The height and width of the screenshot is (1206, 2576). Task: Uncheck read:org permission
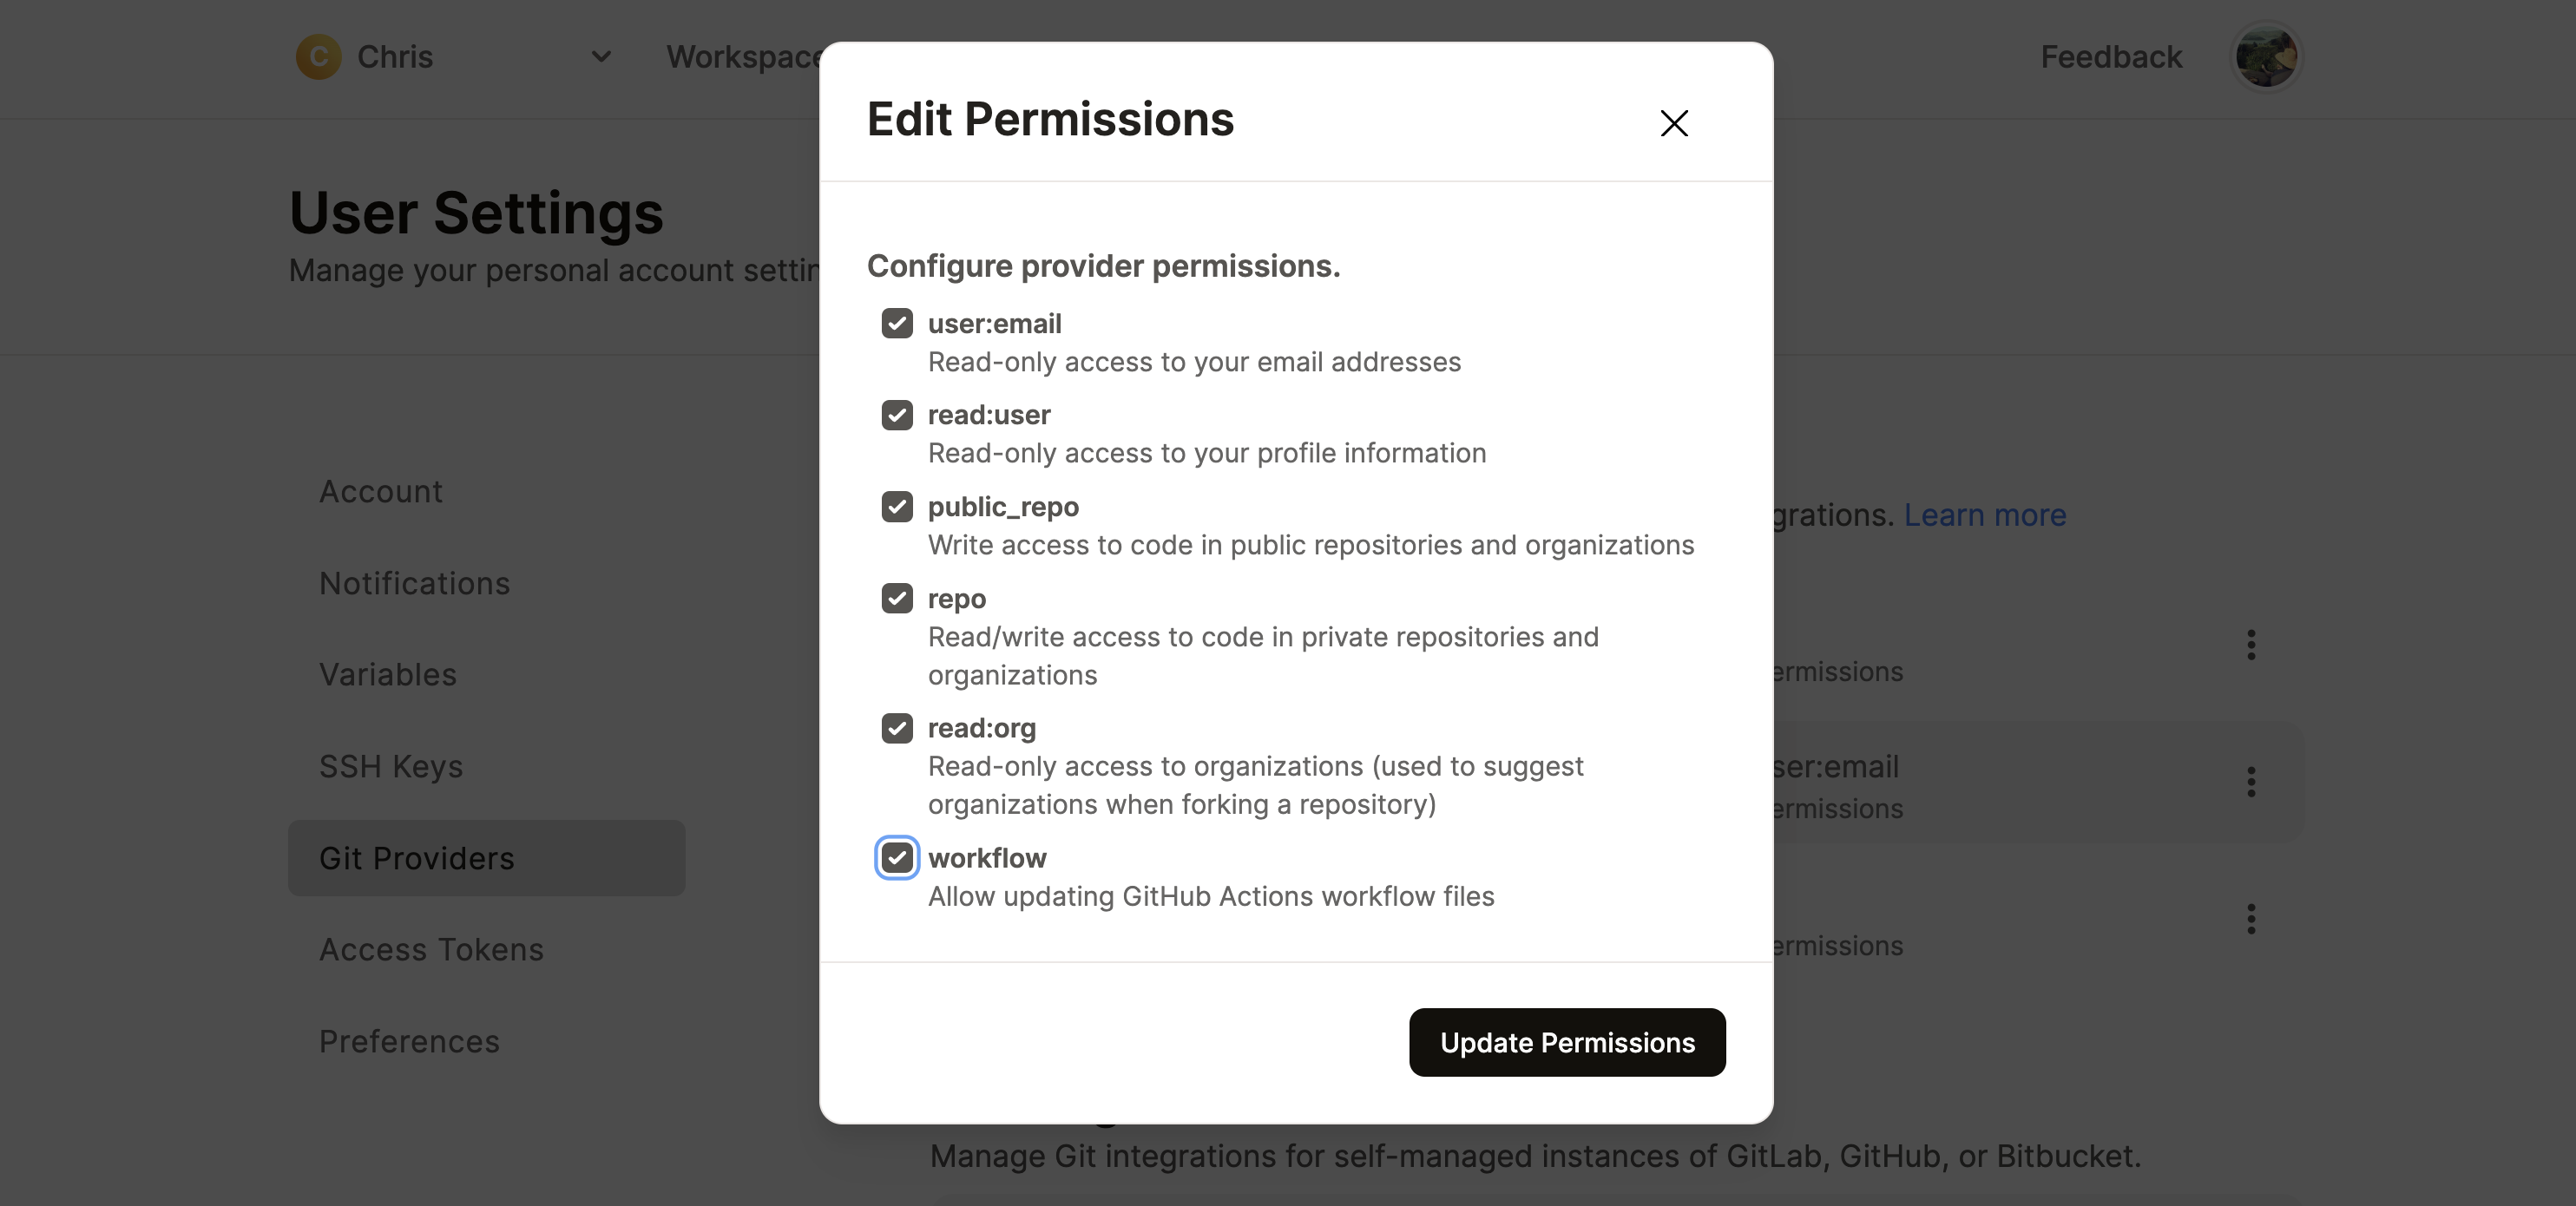point(896,728)
